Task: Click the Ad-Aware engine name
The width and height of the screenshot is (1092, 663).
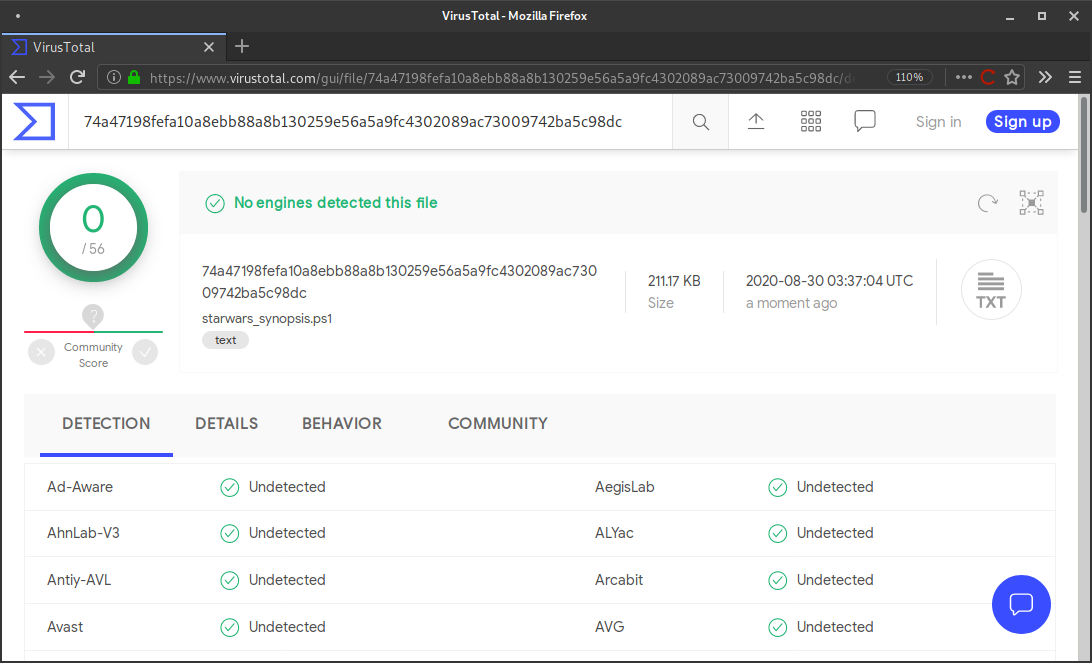Action: [79, 487]
